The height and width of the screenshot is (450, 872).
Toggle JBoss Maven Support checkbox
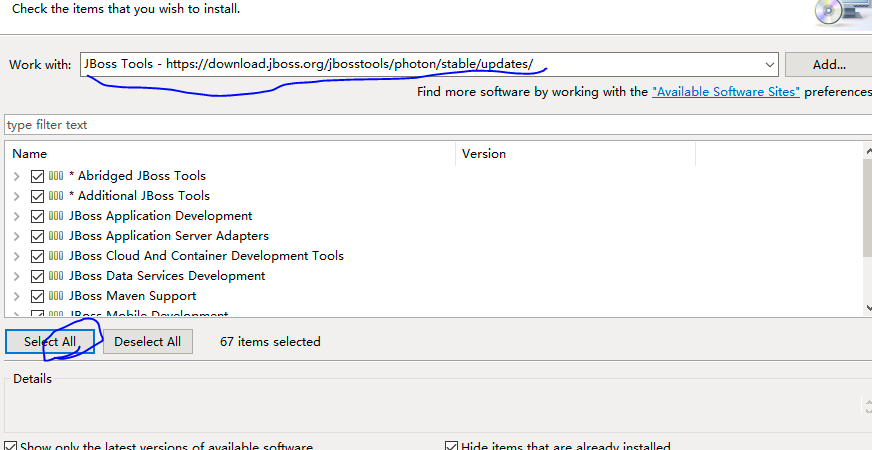click(x=37, y=296)
